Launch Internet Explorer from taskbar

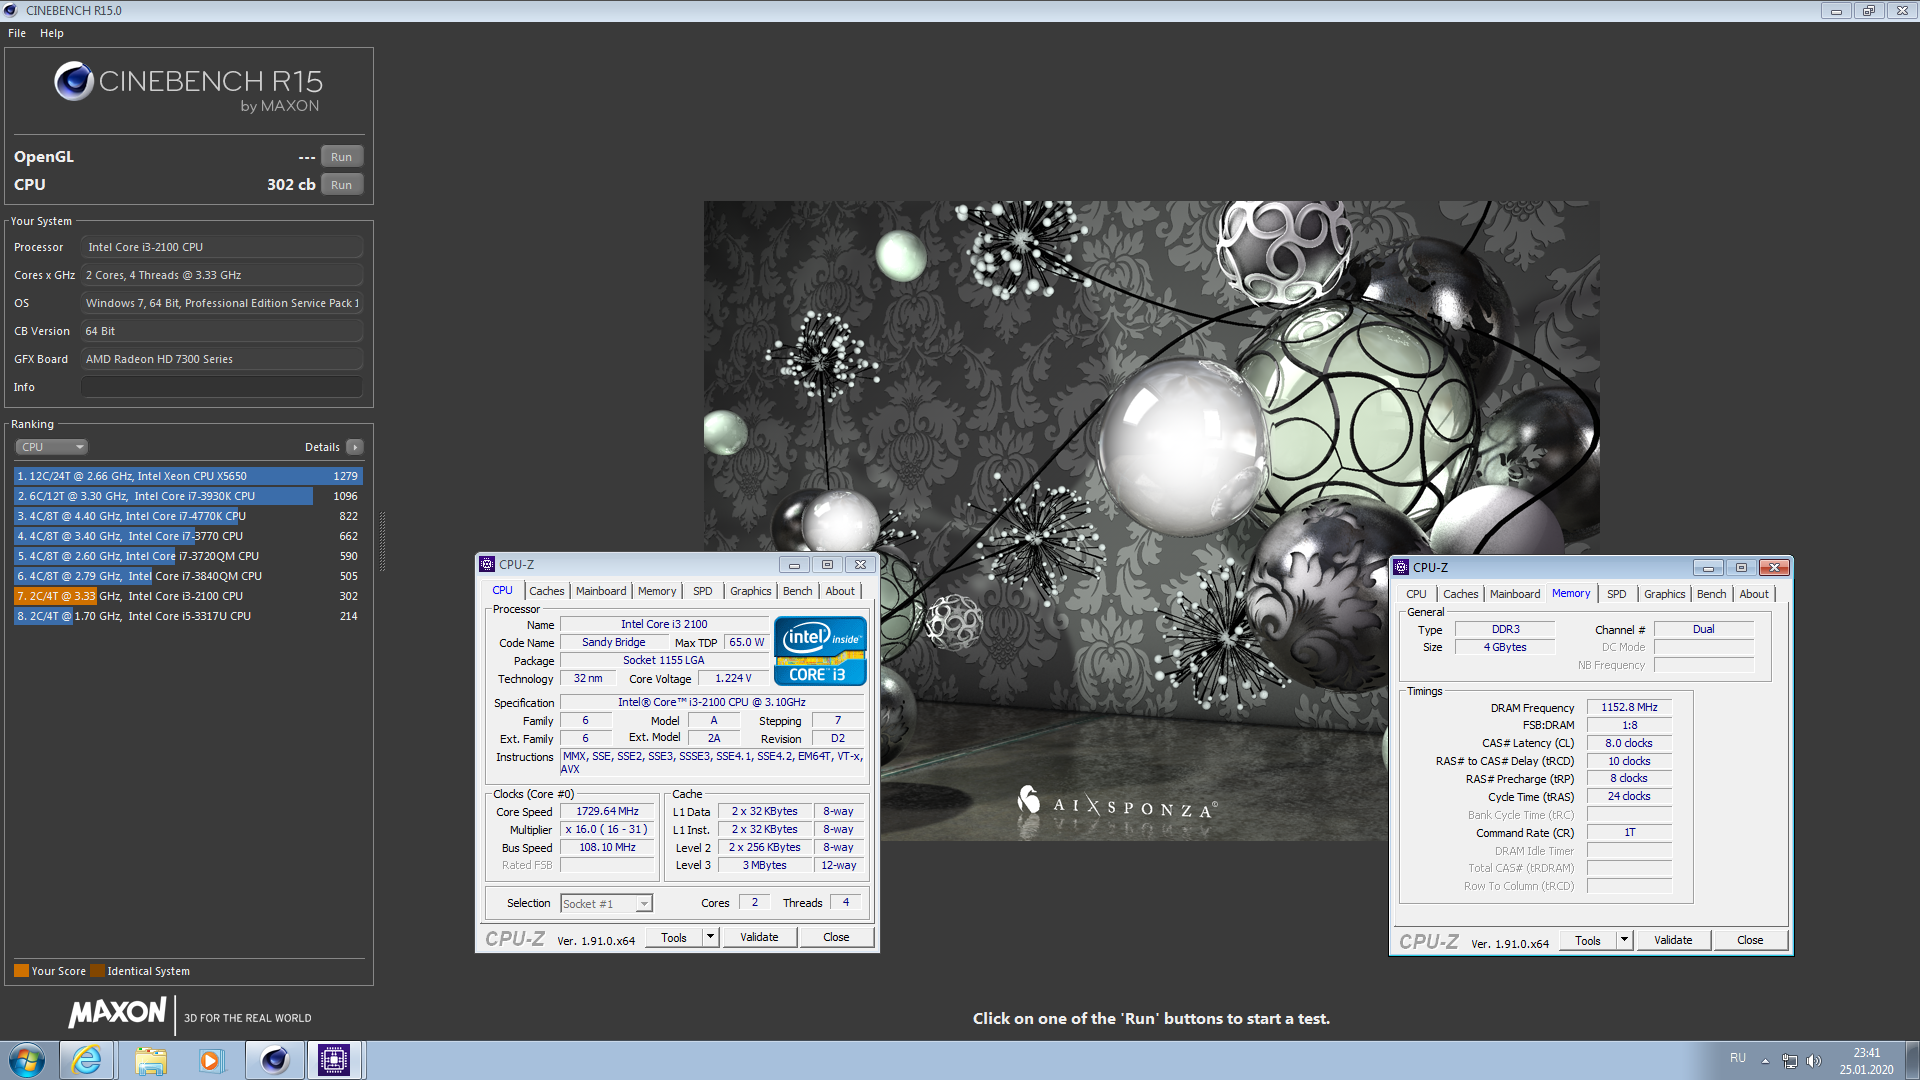coord(87,1060)
